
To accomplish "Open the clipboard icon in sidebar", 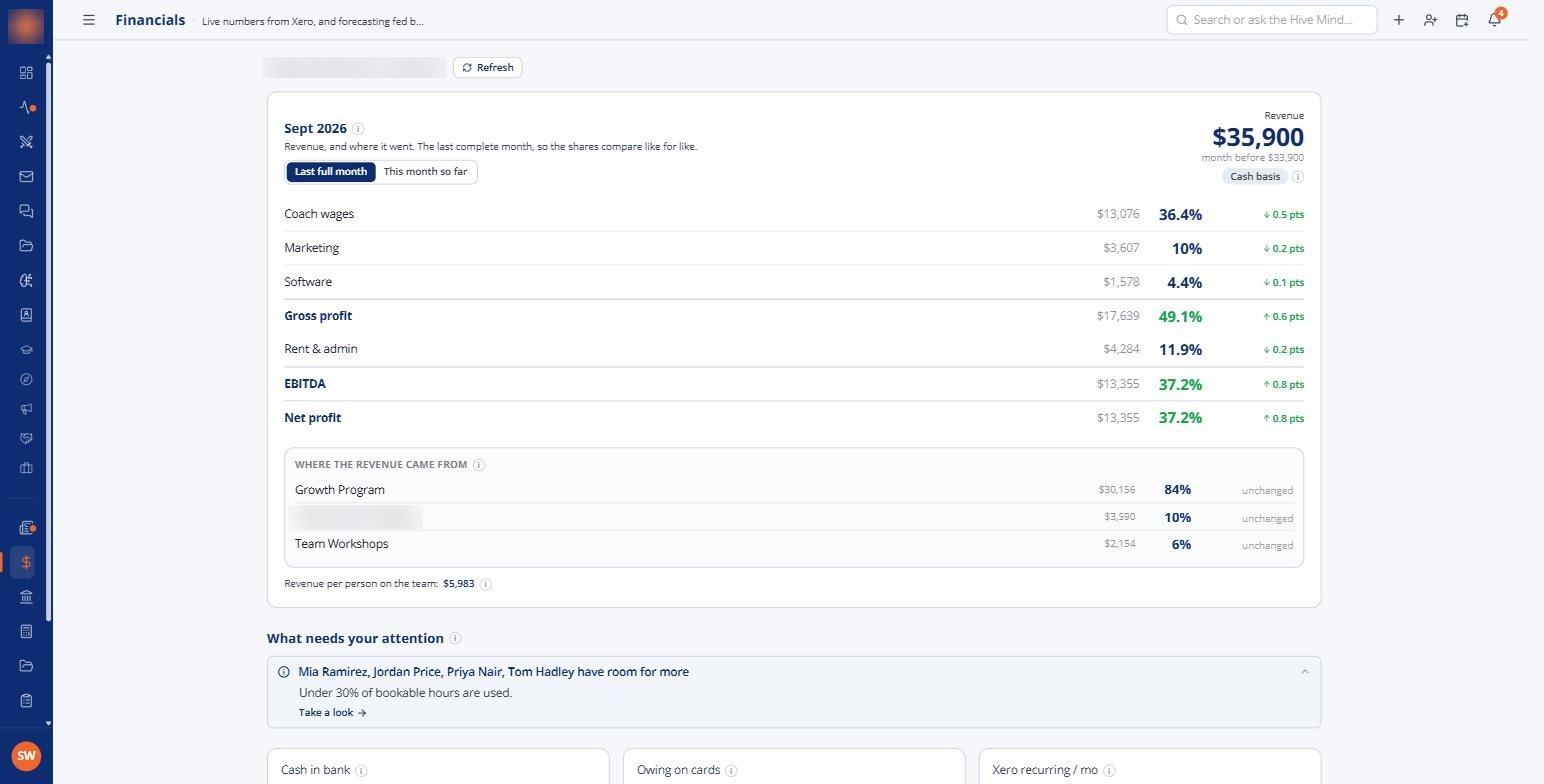I will point(26,700).
